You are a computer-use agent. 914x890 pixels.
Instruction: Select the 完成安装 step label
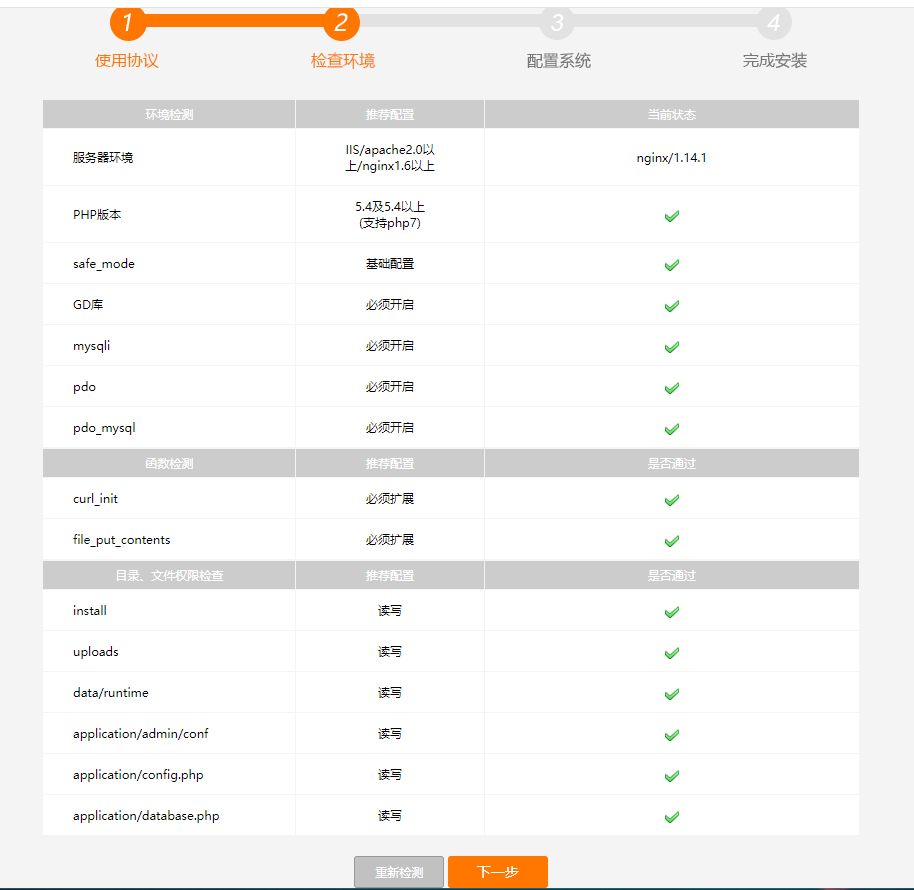pos(775,61)
